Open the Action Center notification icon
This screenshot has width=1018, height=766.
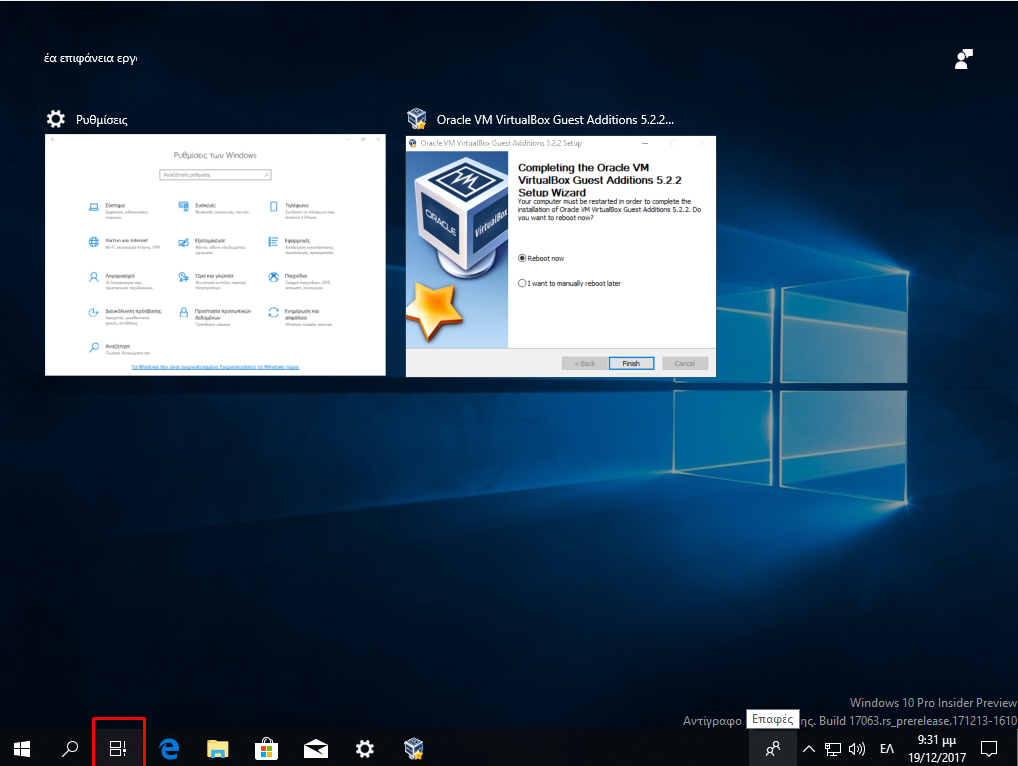click(989, 749)
